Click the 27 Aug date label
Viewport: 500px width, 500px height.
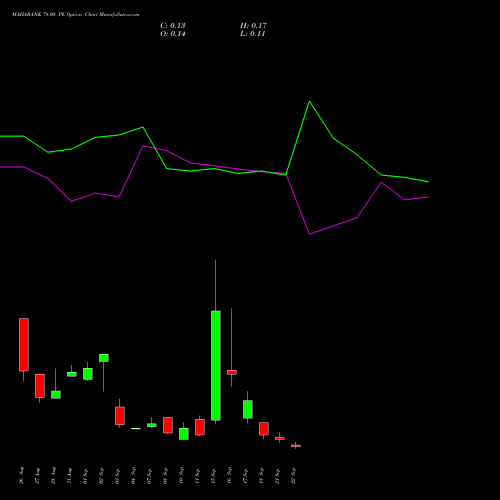pyautogui.click(x=38, y=475)
